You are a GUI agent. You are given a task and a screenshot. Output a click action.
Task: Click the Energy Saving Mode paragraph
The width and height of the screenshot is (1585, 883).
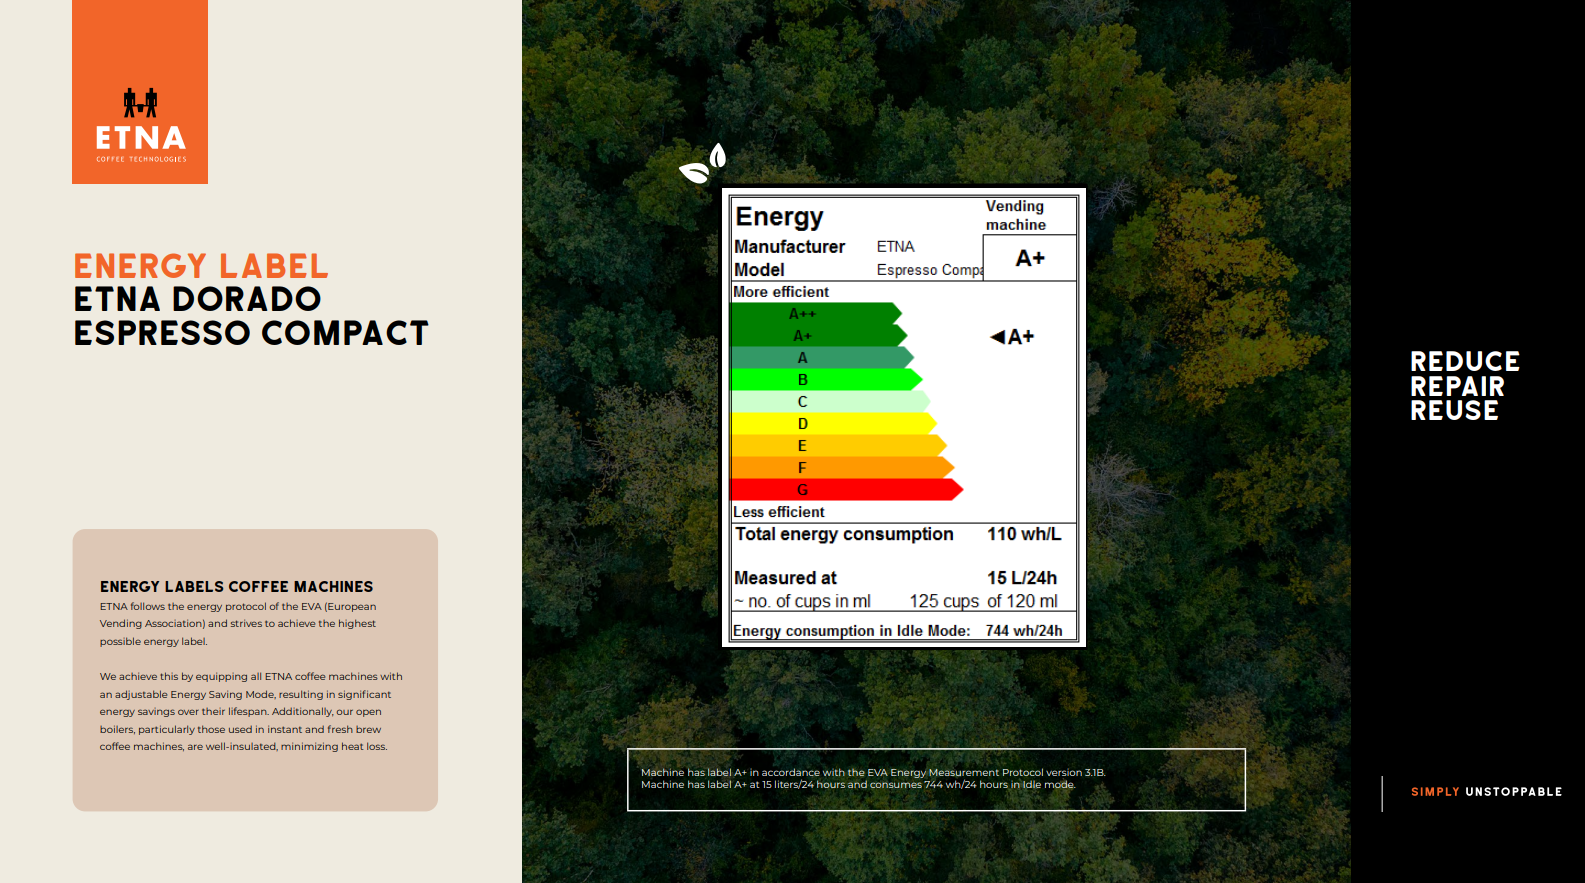[251, 712]
